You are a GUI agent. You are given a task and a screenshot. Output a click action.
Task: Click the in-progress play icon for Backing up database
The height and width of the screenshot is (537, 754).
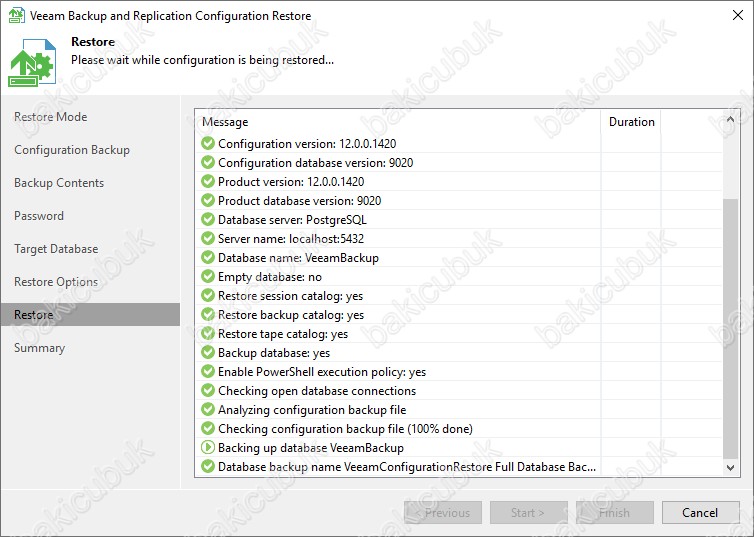[x=208, y=448]
